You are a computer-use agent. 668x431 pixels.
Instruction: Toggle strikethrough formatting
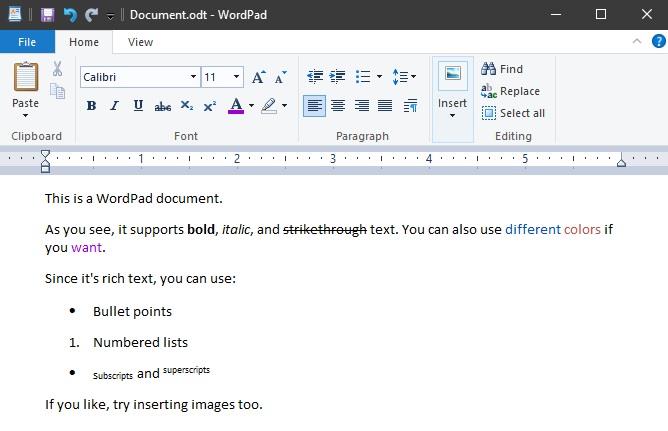tap(162, 106)
